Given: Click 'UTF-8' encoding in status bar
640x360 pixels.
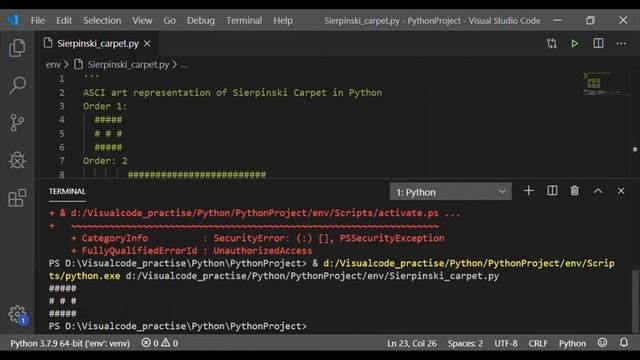Looking at the screenshot, I should [506, 343].
